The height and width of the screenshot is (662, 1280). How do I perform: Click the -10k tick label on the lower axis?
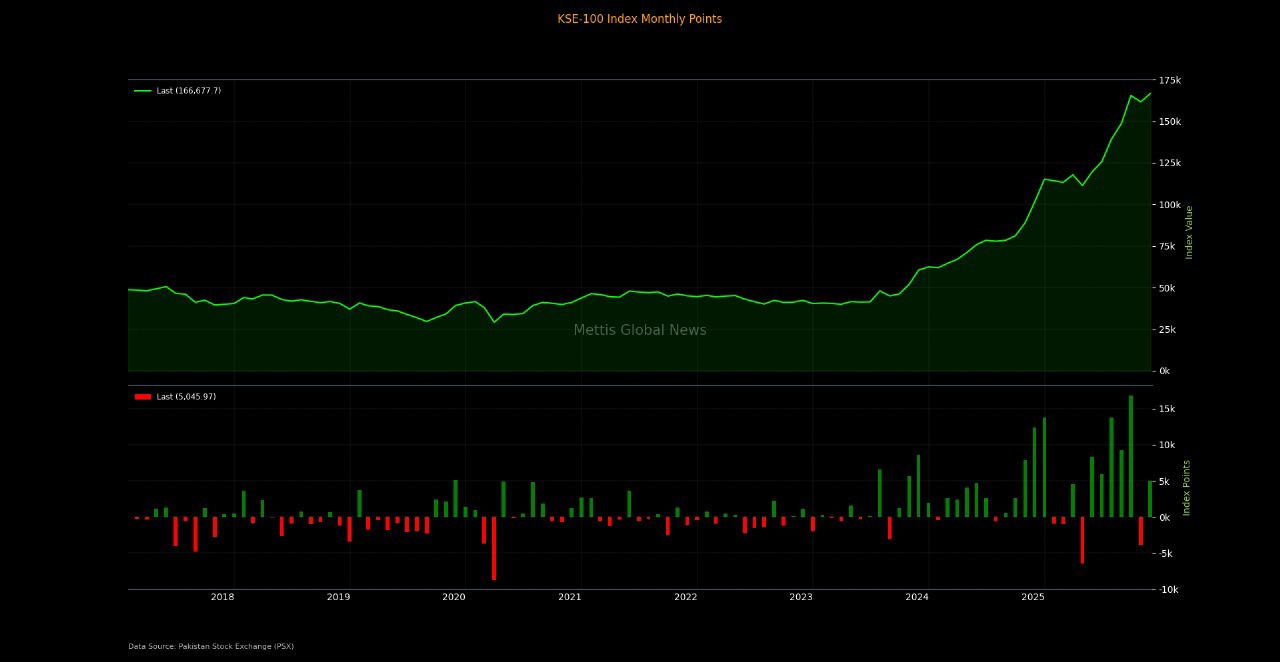click(1168, 590)
